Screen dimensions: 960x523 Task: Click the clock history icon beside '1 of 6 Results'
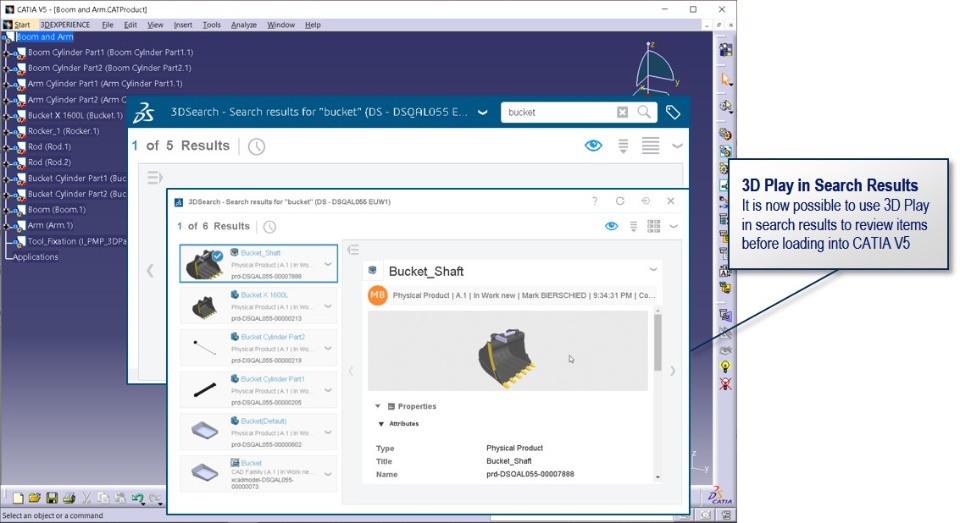tap(269, 227)
